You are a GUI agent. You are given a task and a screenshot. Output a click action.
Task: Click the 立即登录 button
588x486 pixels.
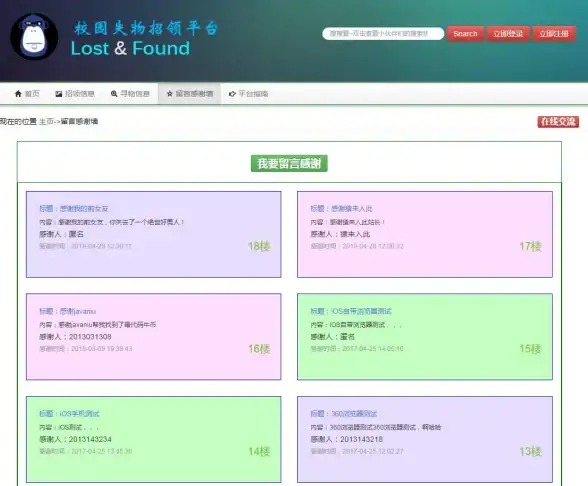[508, 34]
